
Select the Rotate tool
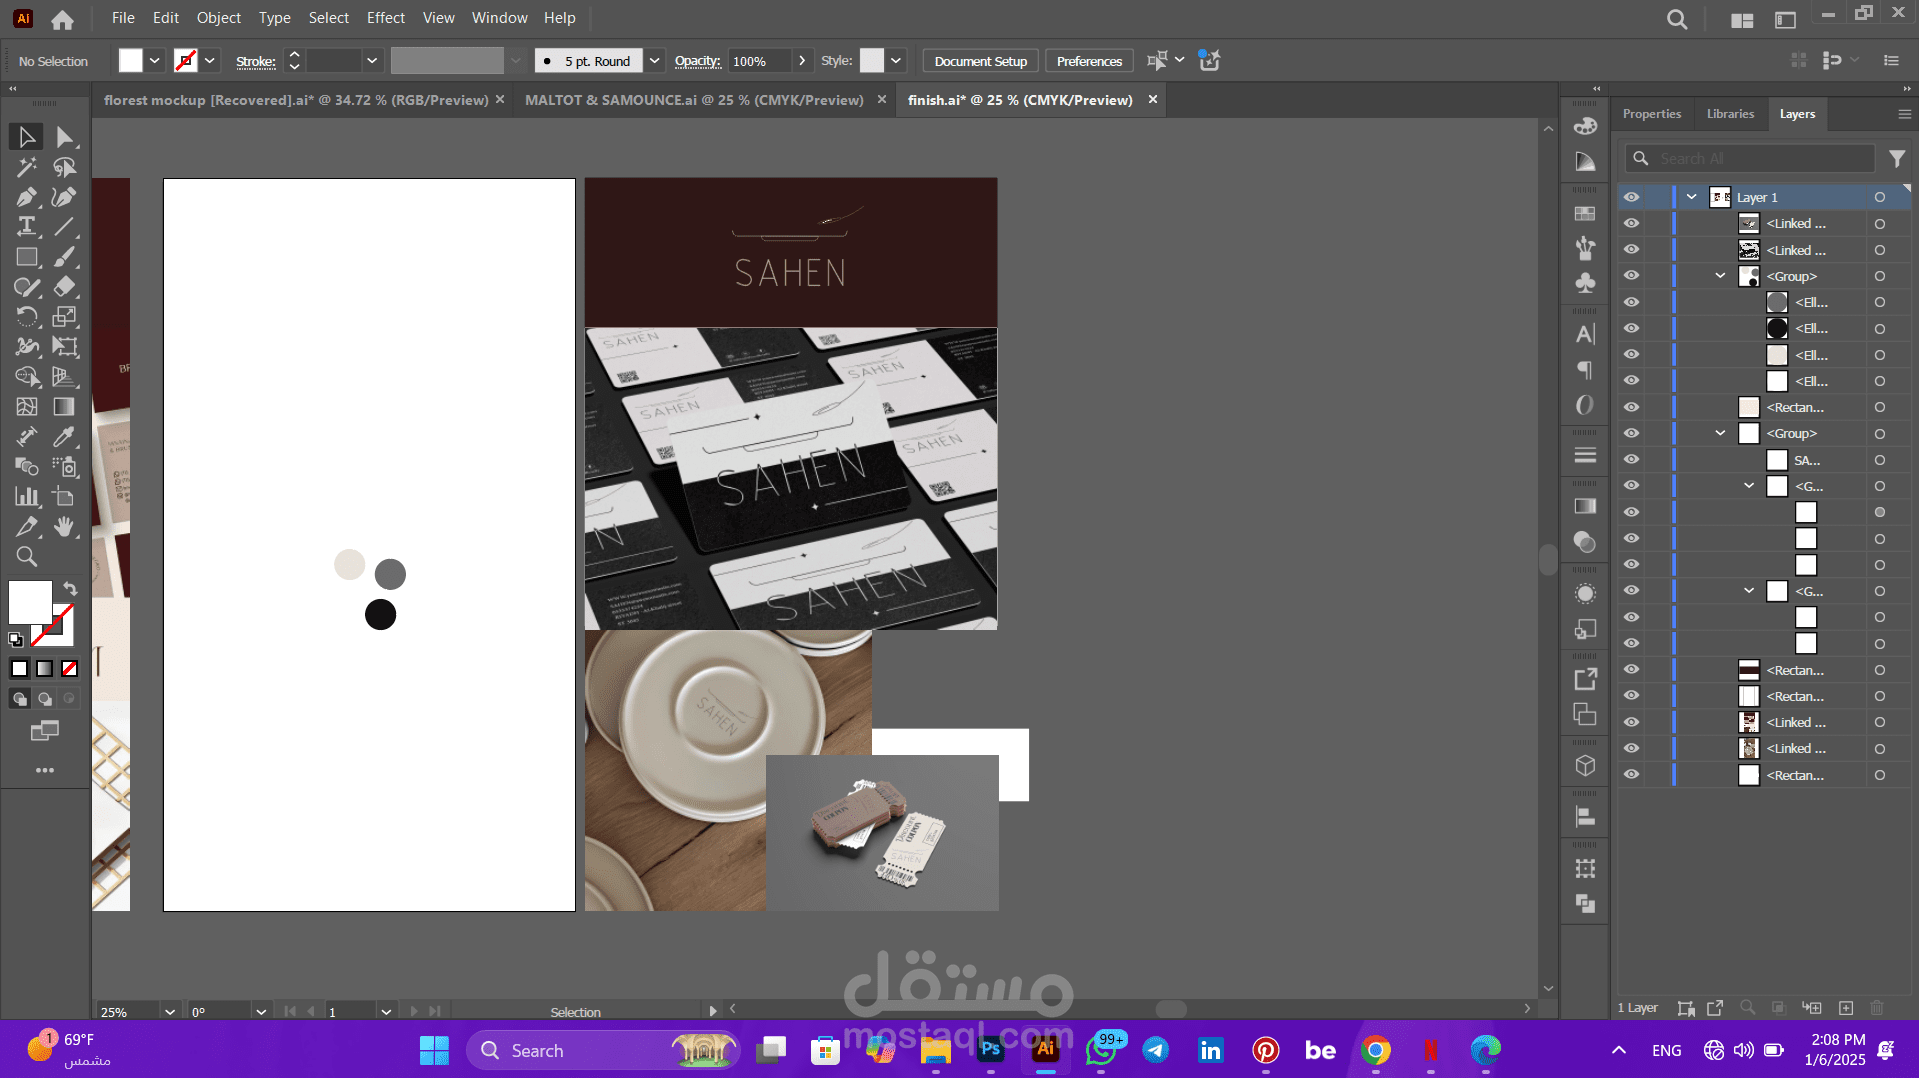click(26, 317)
